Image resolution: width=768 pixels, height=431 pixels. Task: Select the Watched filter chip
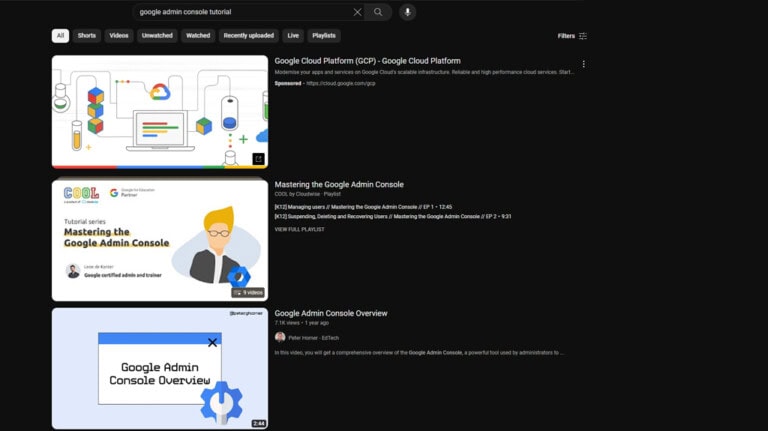[x=198, y=36]
